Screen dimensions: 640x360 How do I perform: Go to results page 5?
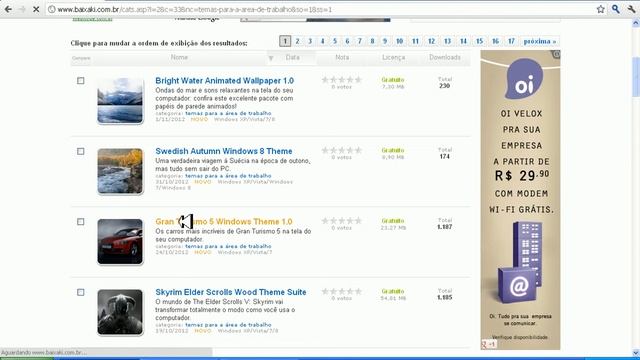tap(335, 41)
